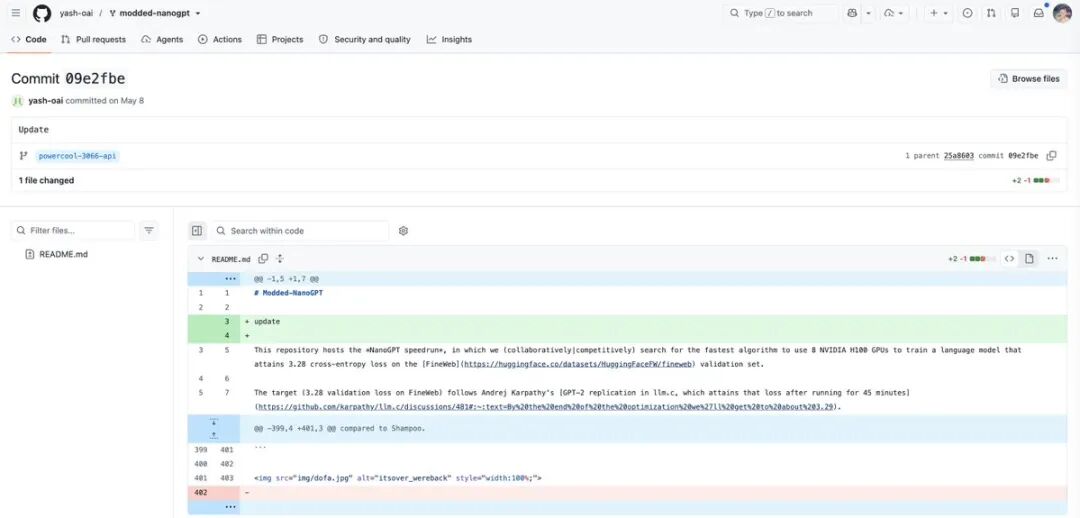This screenshot has height=518, width=1080.
Task: Click the 'Commit 09e2fbe' heading text
Action: coord(68,79)
